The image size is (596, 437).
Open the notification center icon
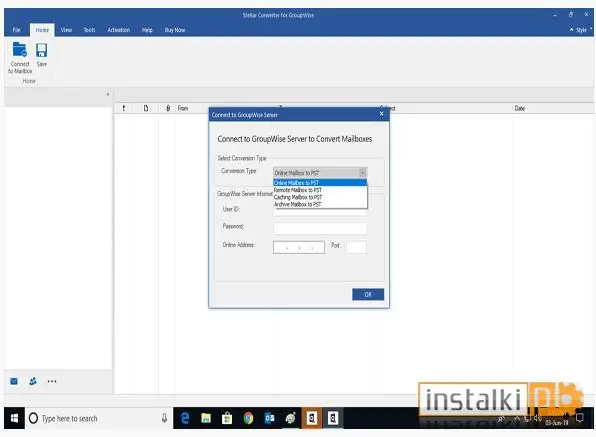(580, 418)
